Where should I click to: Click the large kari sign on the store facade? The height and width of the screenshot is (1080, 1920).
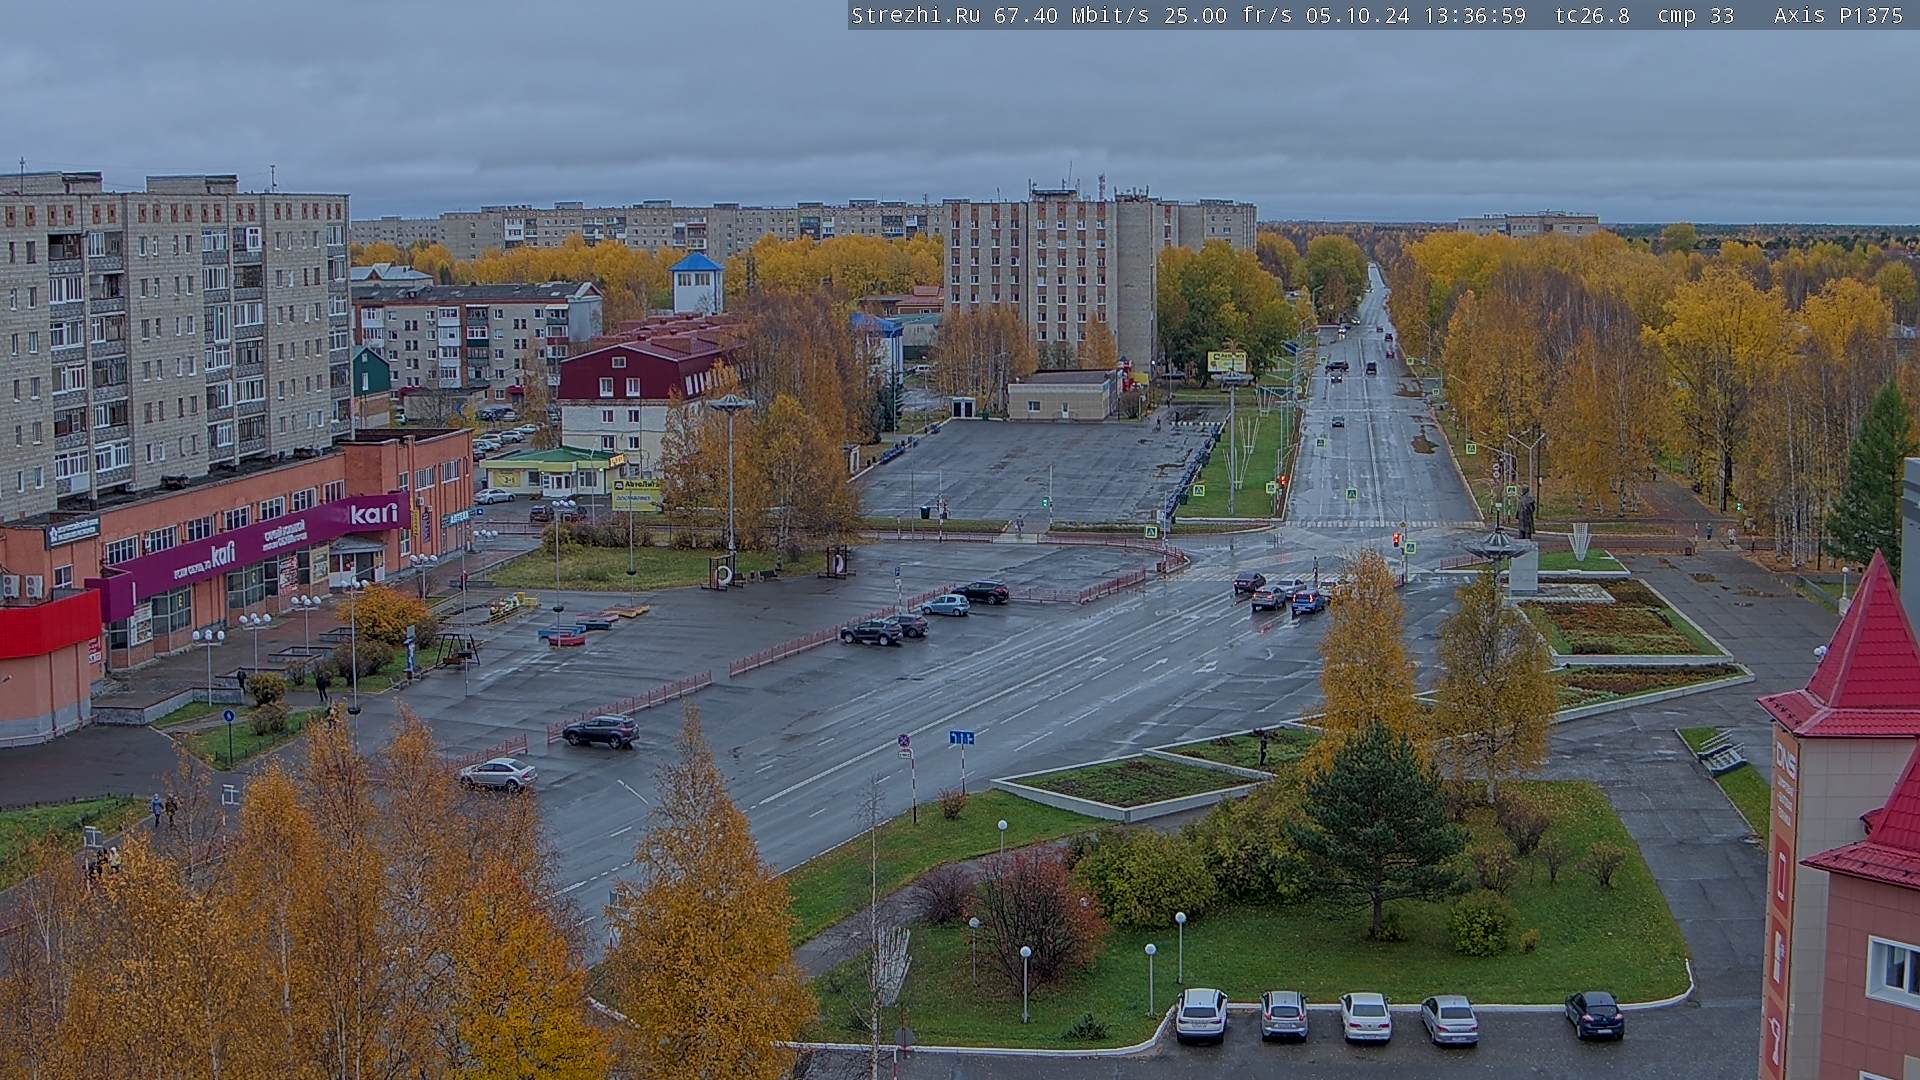374,514
